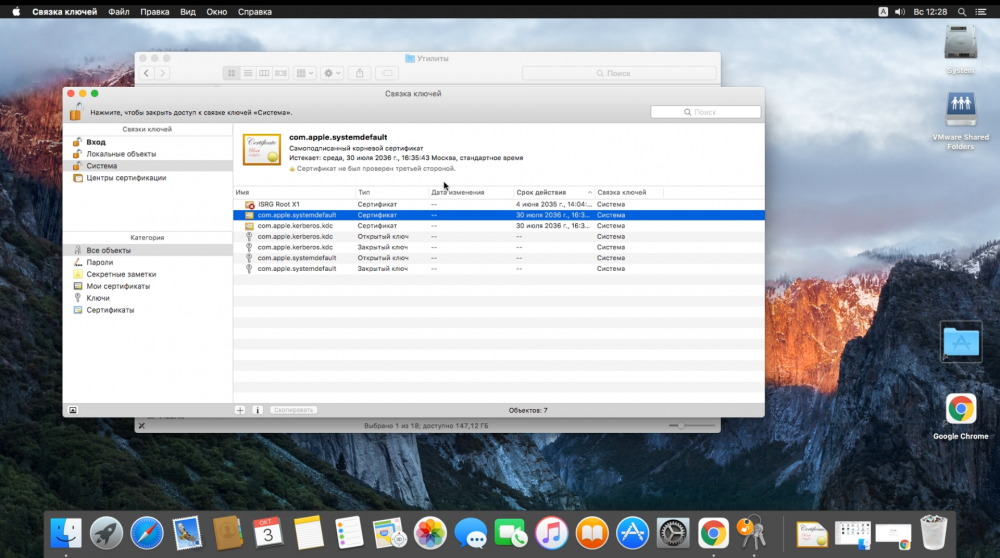Viewport: 1000px width, 558px height.
Task: Open Spotlight search in the menu bar
Action: click(x=962, y=11)
